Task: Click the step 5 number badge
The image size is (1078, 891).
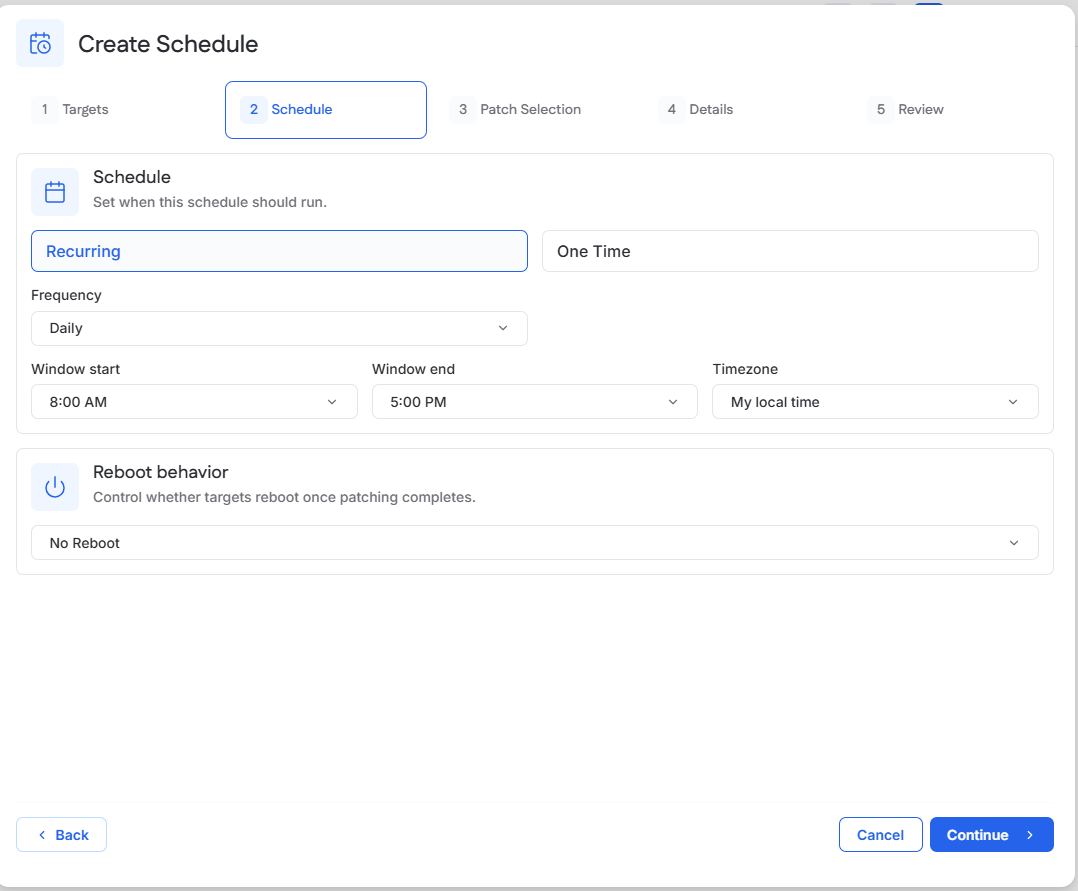Action: pyautogui.click(x=881, y=109)
